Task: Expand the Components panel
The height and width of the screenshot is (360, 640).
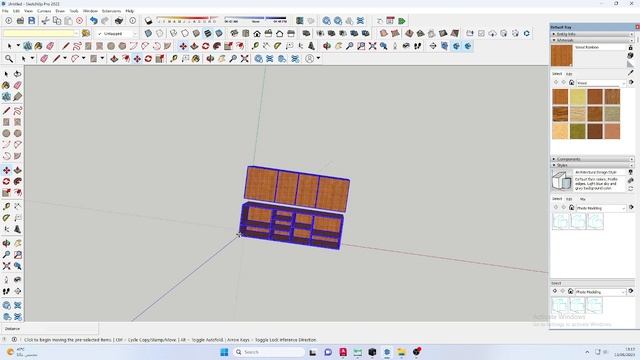Action: pyautogui.click(x=592, y=159)
